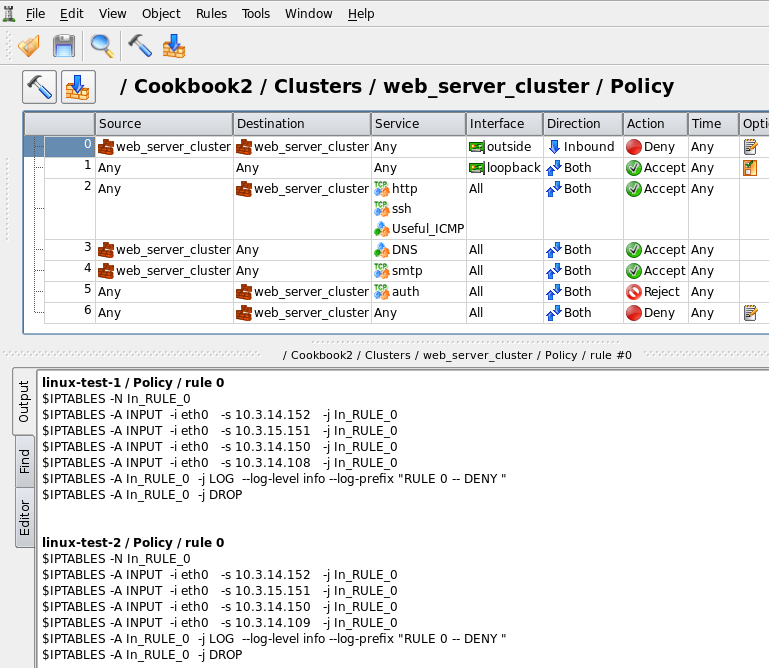Click the Accept action text in rule 2
The height and width of the screenshot is (668, 769).
[665, 189]
